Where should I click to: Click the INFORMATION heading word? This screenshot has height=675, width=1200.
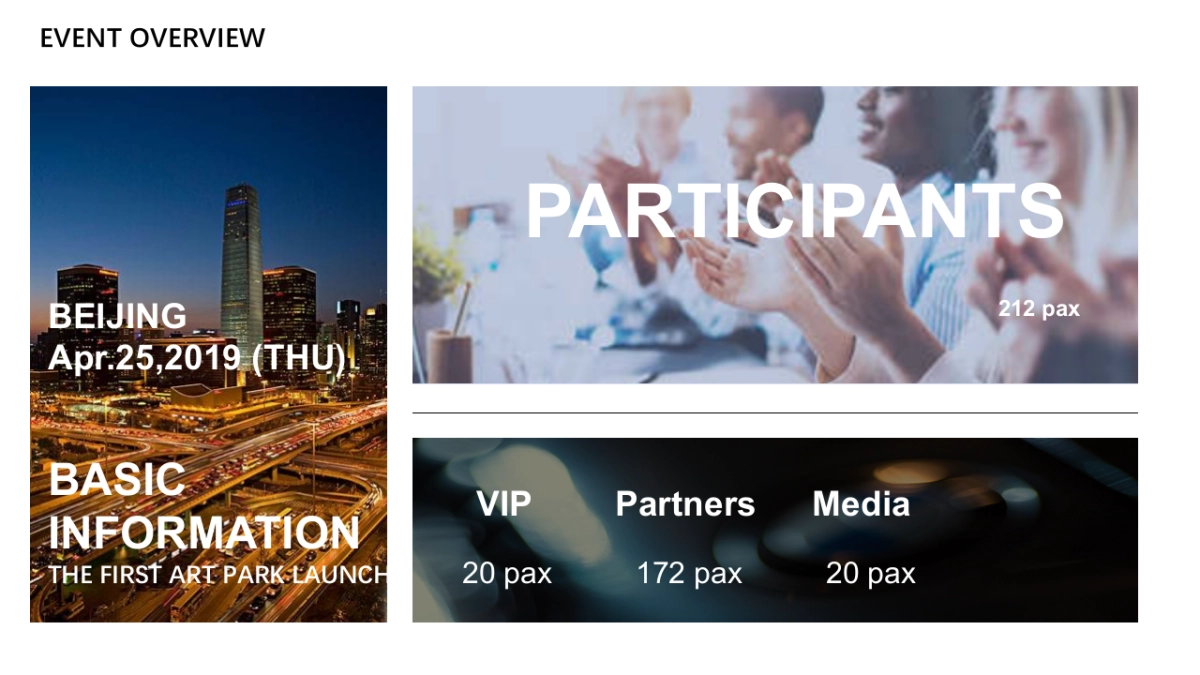[x=204, y=533]
